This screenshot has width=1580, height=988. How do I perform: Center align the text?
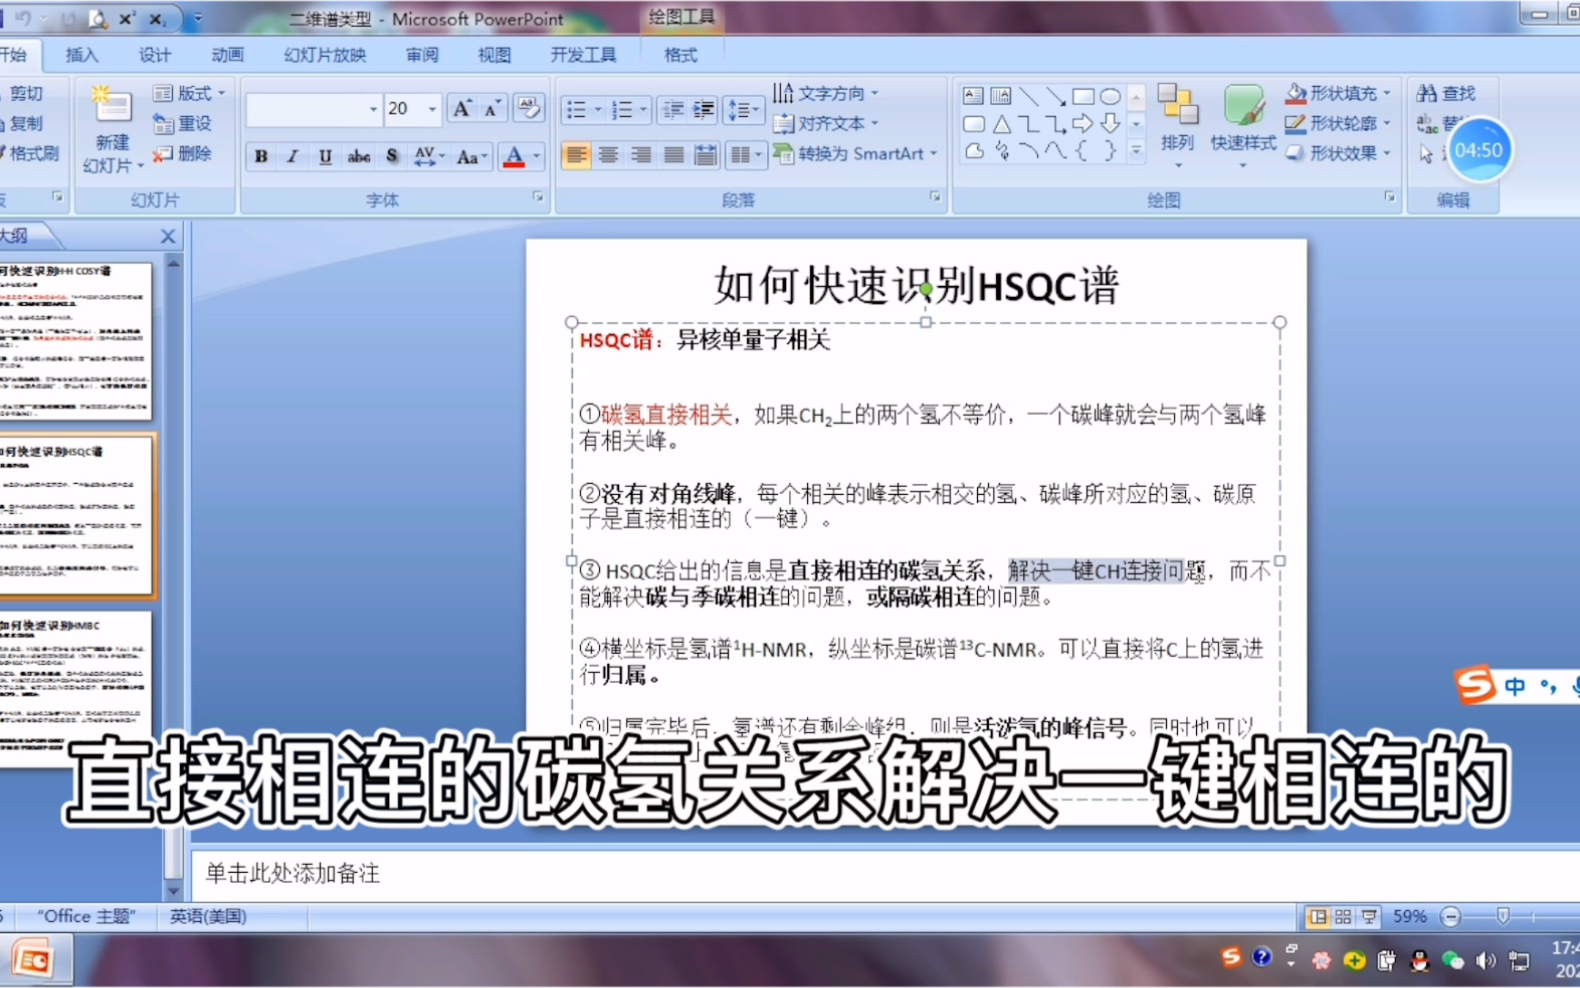tap(608, 155)
